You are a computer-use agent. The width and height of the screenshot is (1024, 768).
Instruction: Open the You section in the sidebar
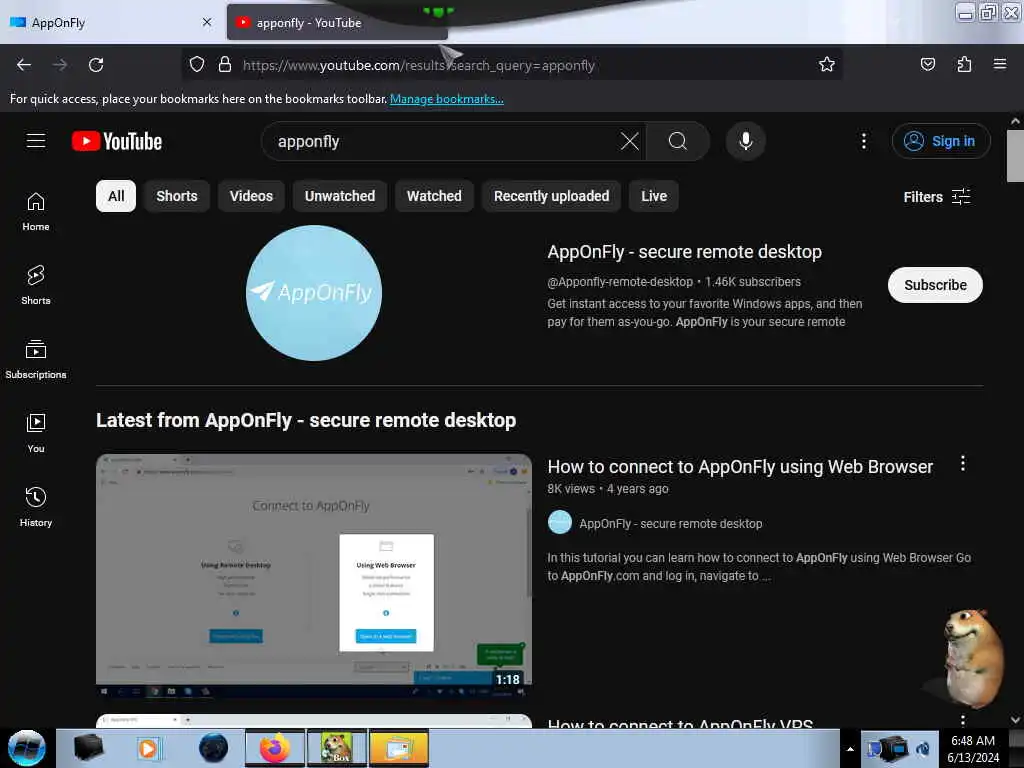click(x=36, y=433)
